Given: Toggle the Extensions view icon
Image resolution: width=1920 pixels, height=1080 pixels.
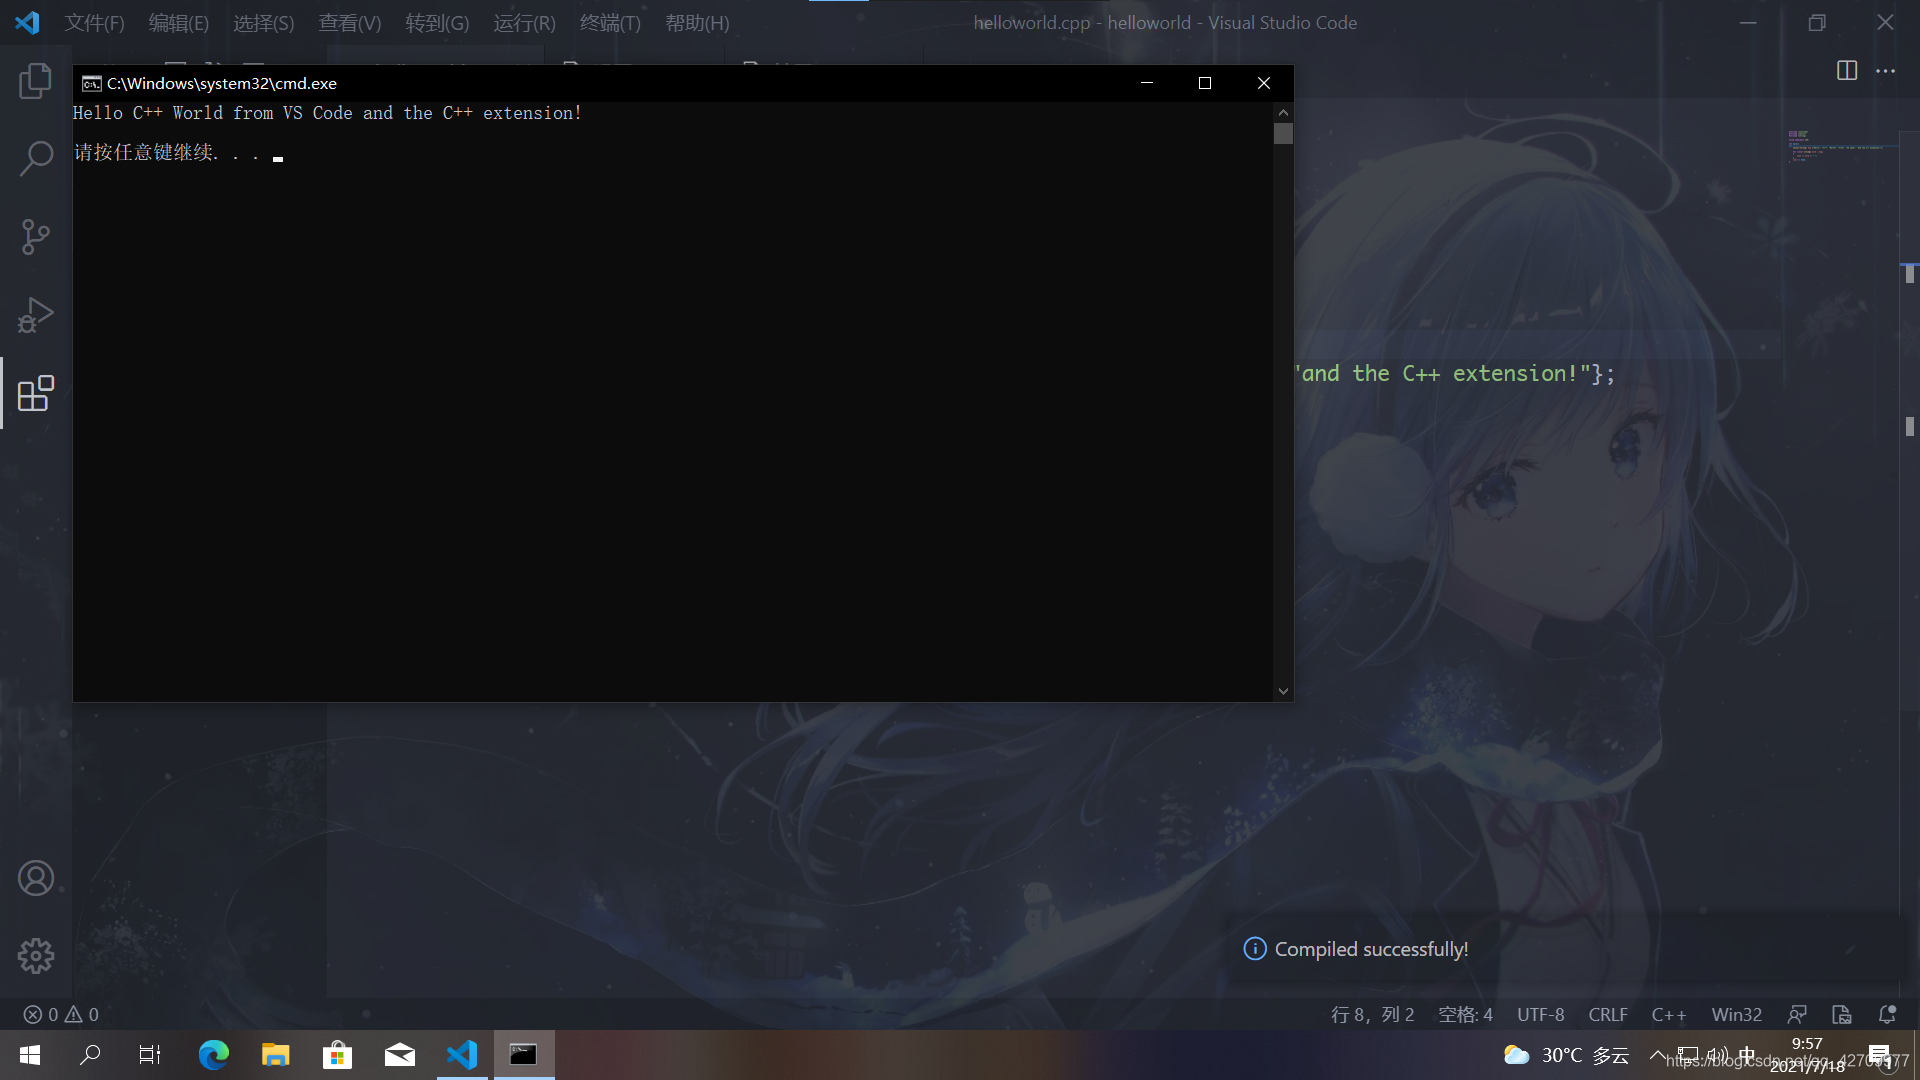Looking at the screenshot, I should (x=35, y=393).
